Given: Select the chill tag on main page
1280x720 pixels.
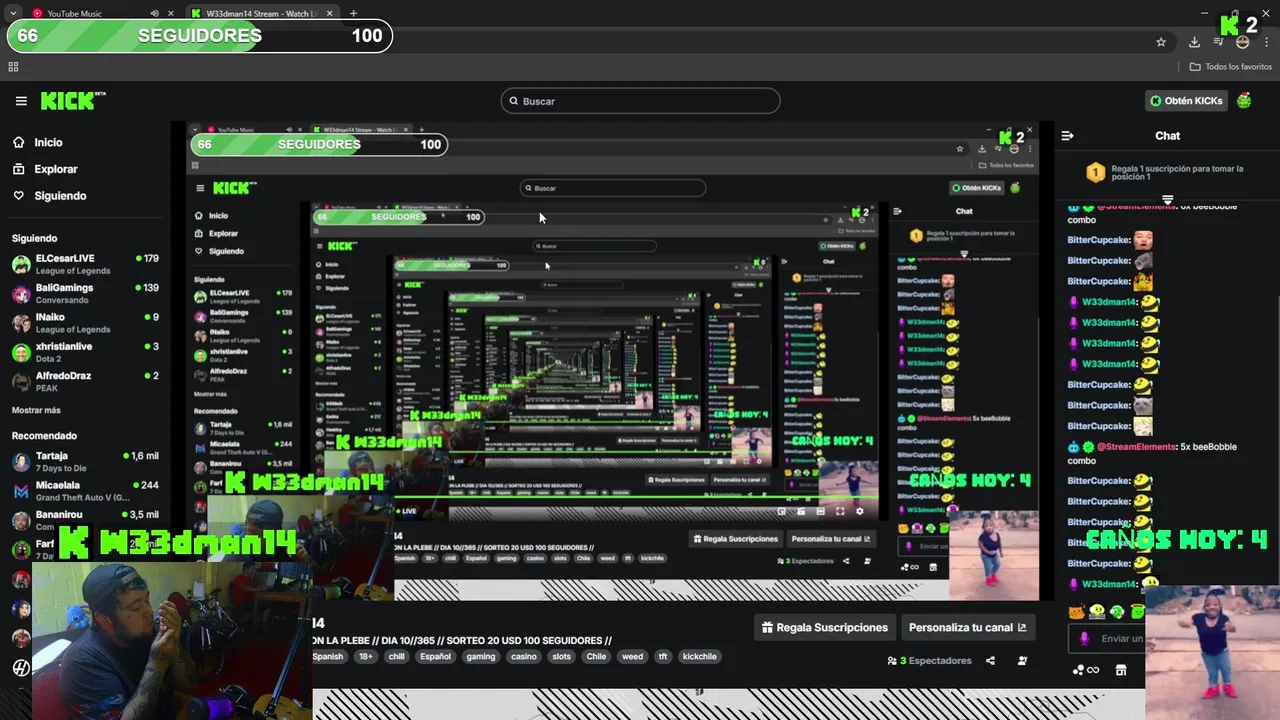Looking at the screenshot, I should click(x=397, y=657).
